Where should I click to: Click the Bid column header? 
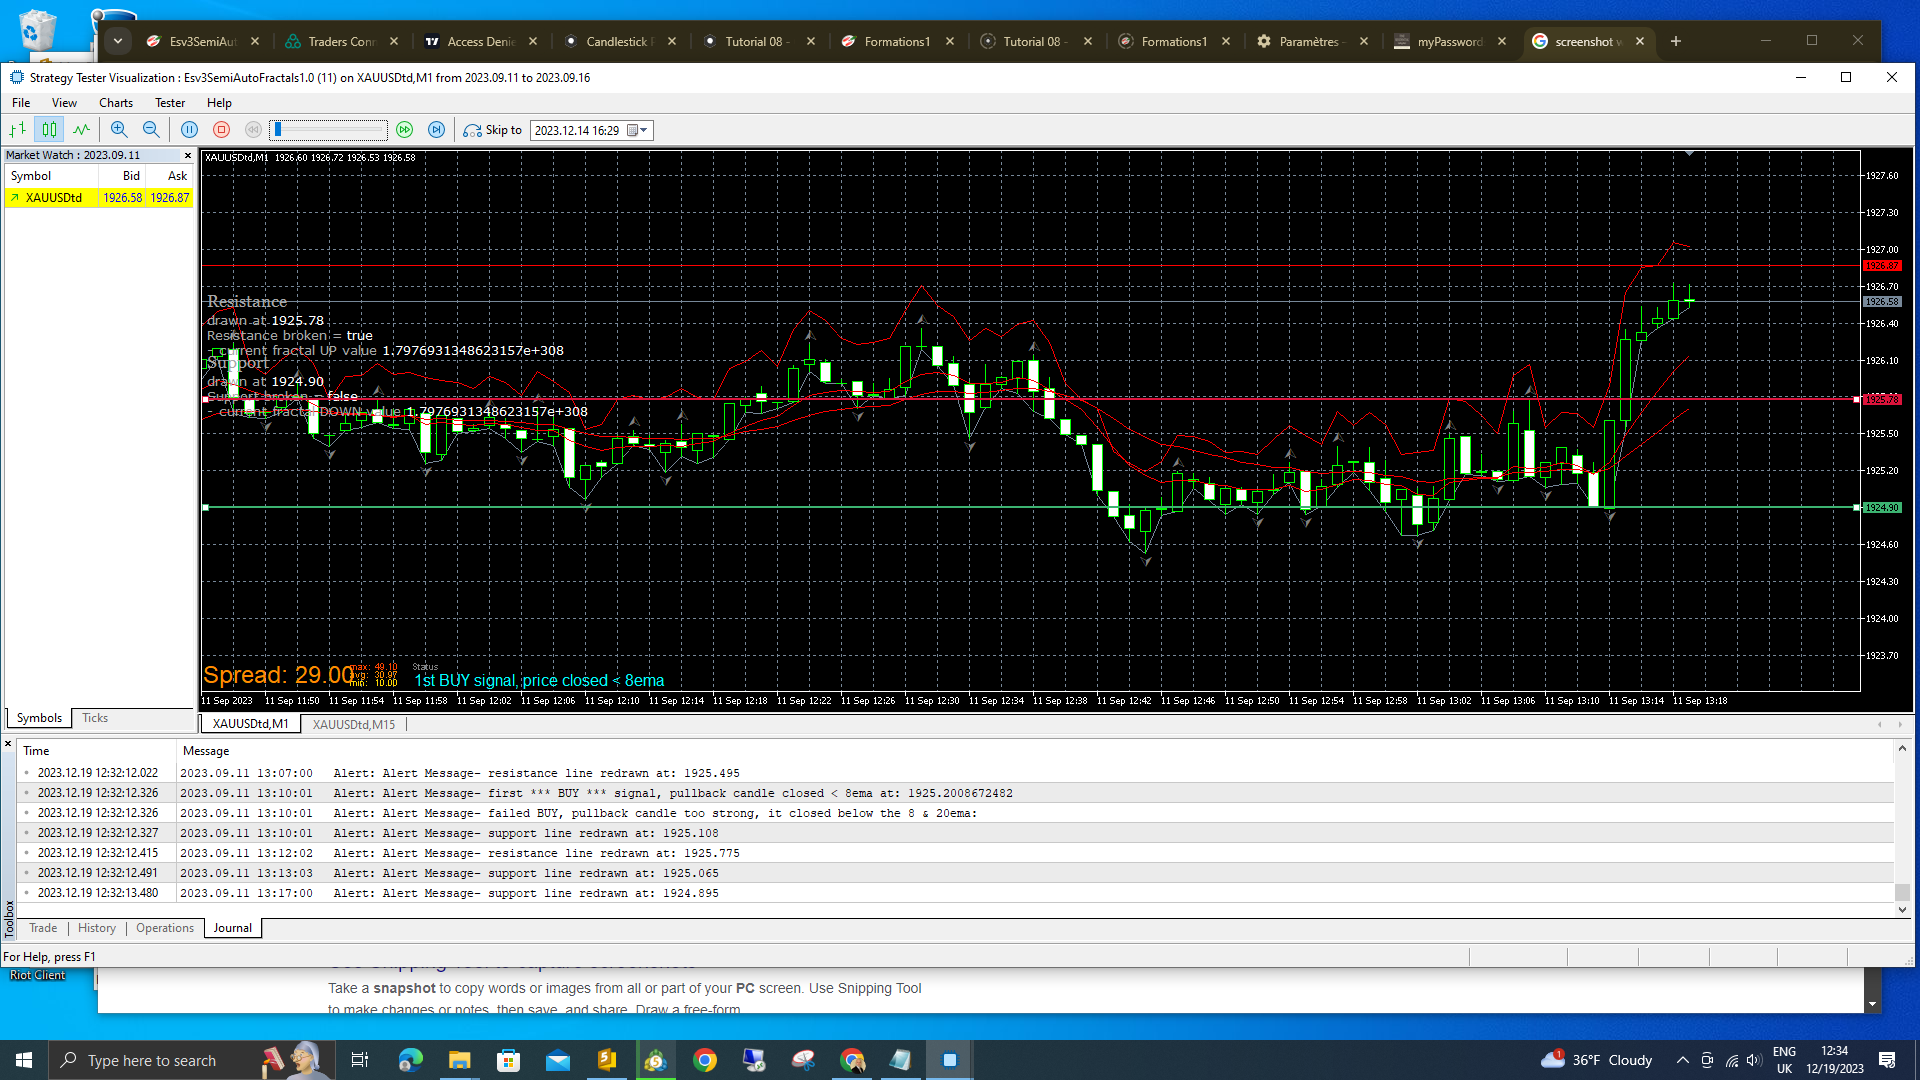[121, 176]
